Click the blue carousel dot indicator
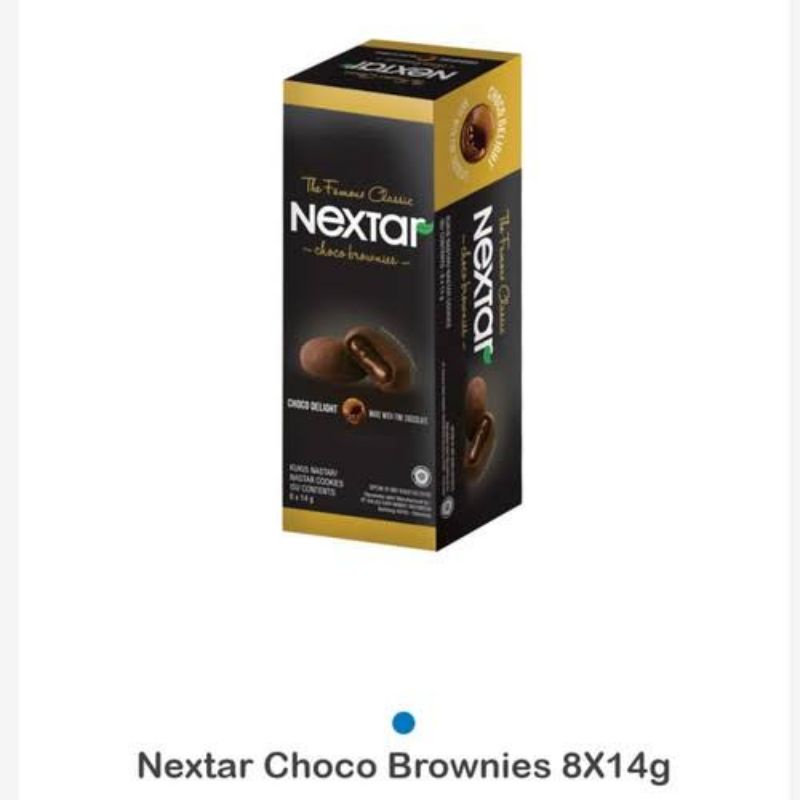800x800 pixels. coord(403,723)
